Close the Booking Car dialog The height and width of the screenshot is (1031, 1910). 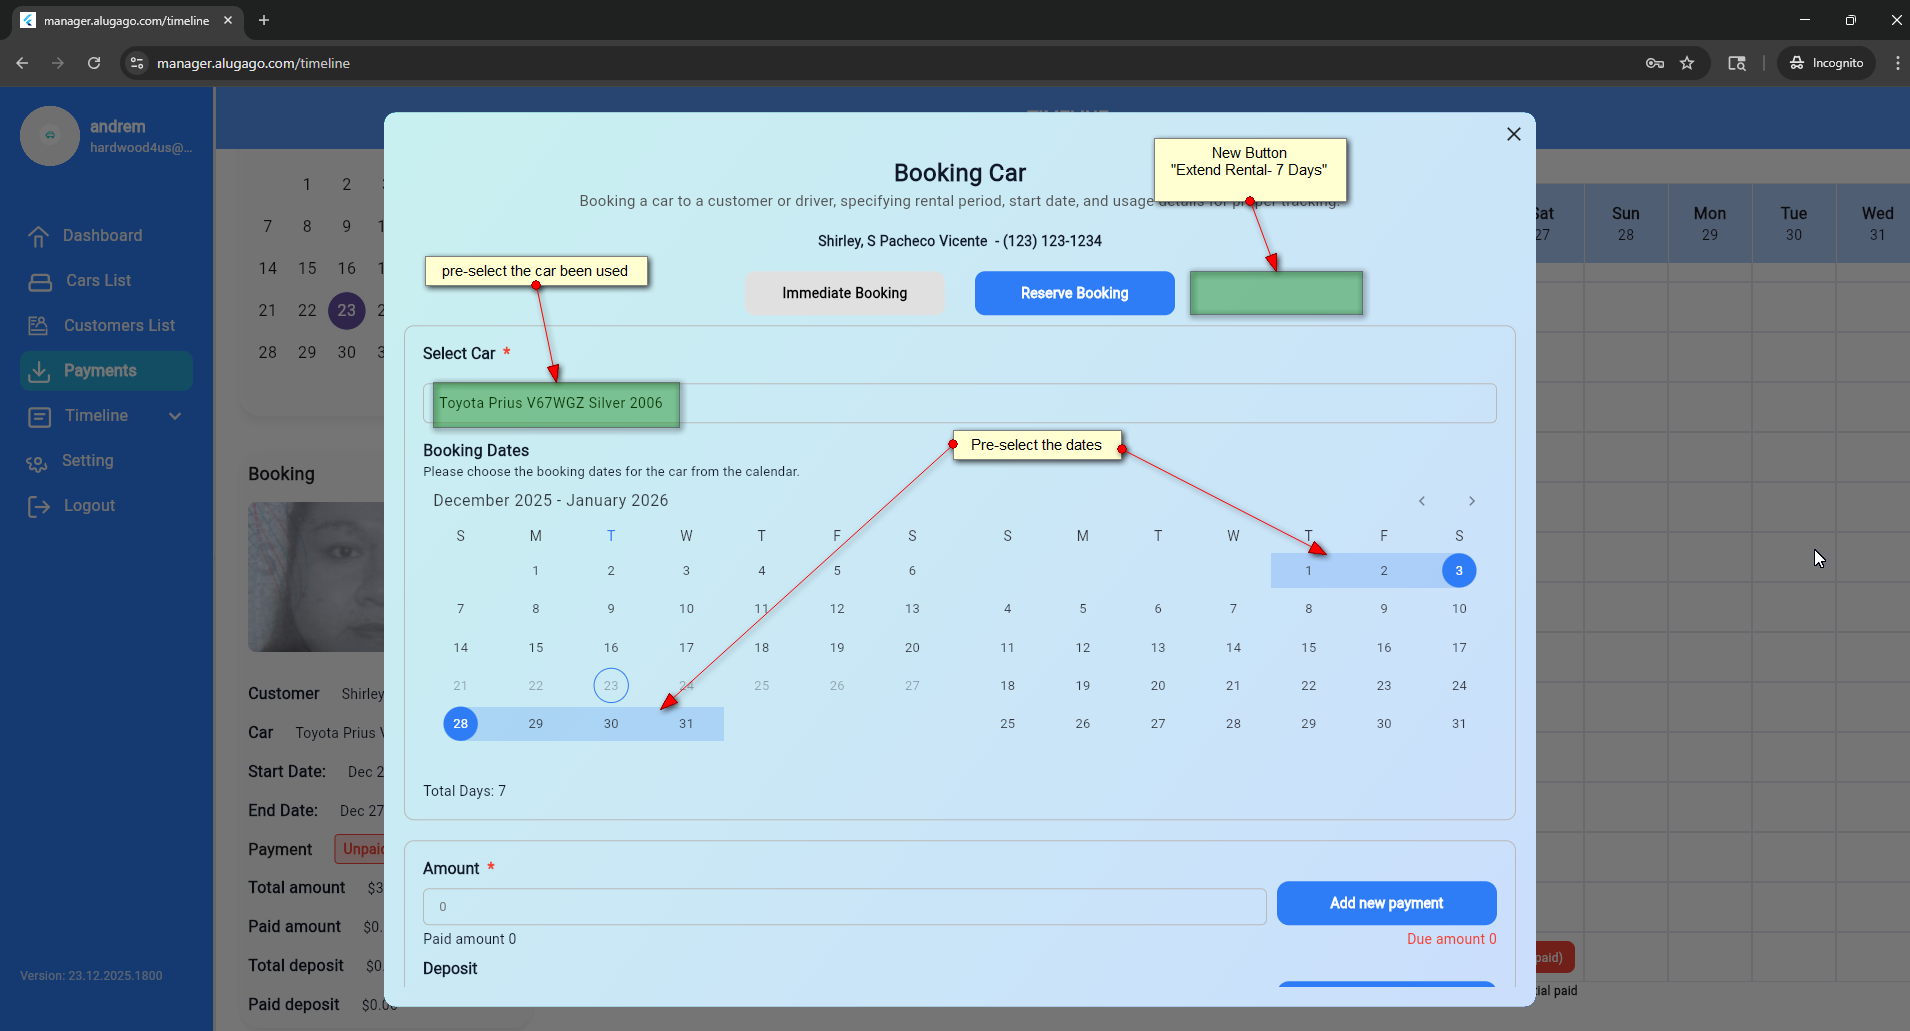pyautogui.click(x=1513, y=134)
